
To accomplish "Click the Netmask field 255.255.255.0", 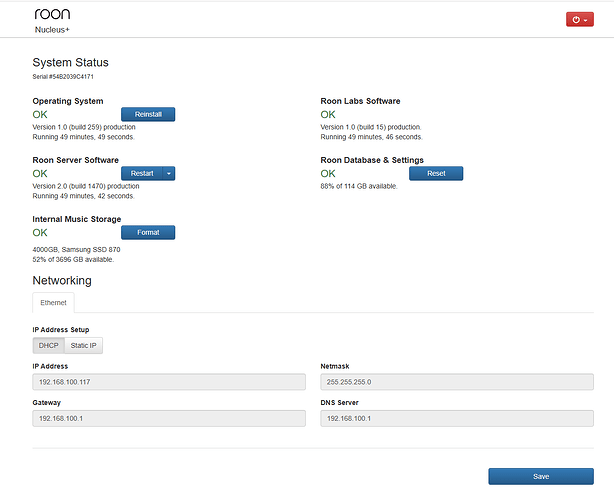I will pos(457,382).
